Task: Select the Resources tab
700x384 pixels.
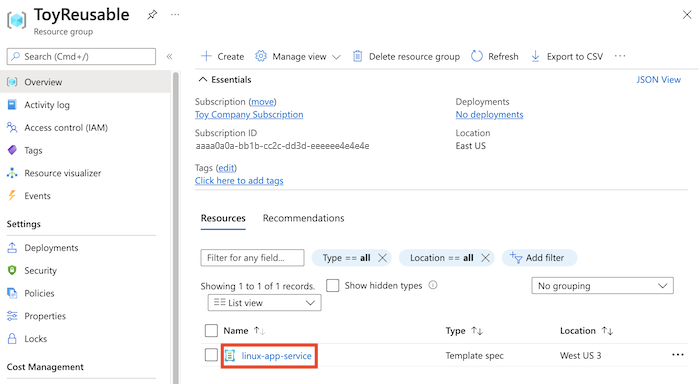Action: [223, 218]
